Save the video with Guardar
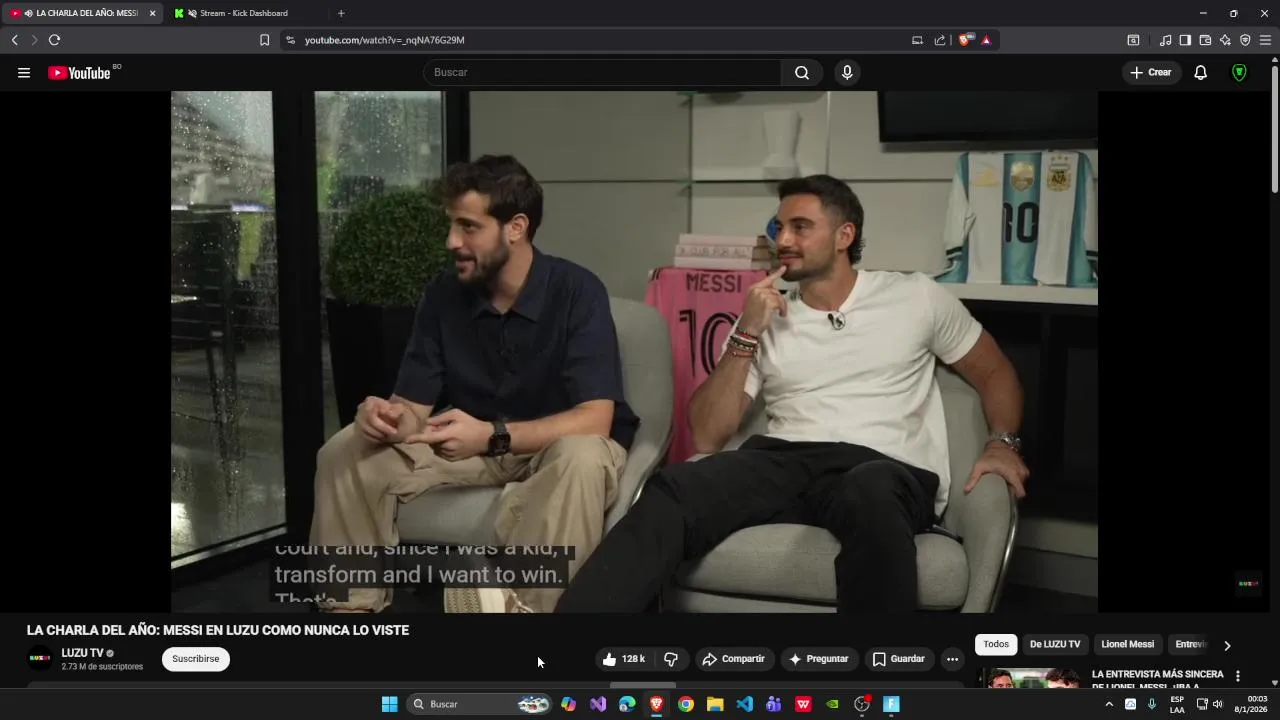This screenshot has width=1280, height=720. tap(898, 659)
